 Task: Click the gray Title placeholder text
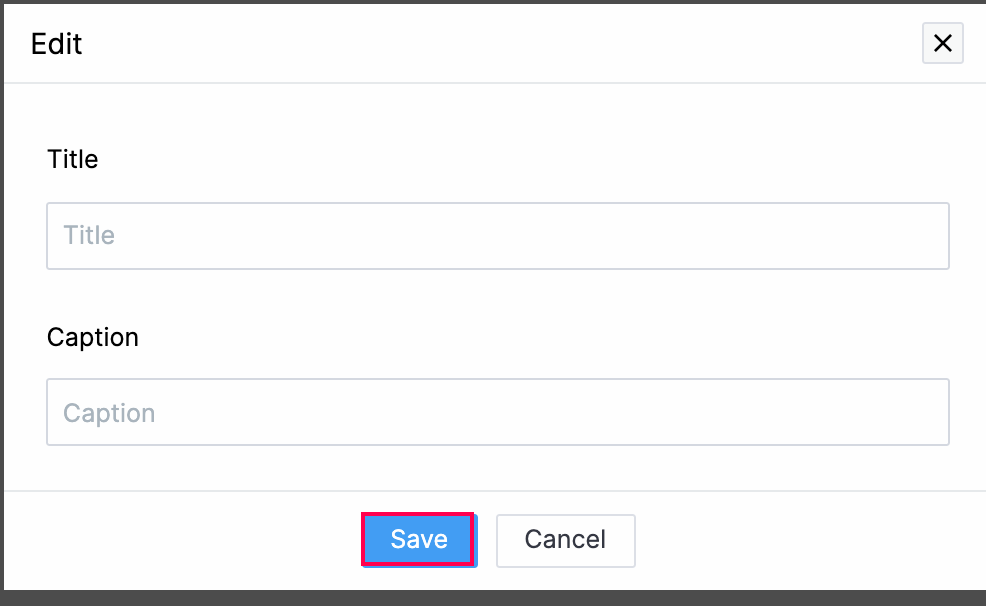click(89, 236)
